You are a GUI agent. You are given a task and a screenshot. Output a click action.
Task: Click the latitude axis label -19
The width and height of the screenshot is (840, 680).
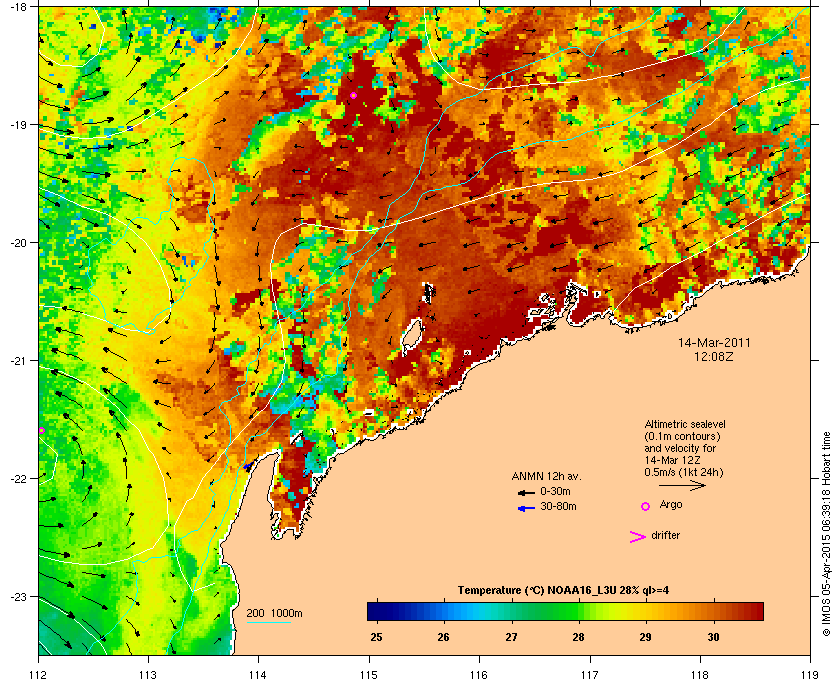tap(19, 124)
